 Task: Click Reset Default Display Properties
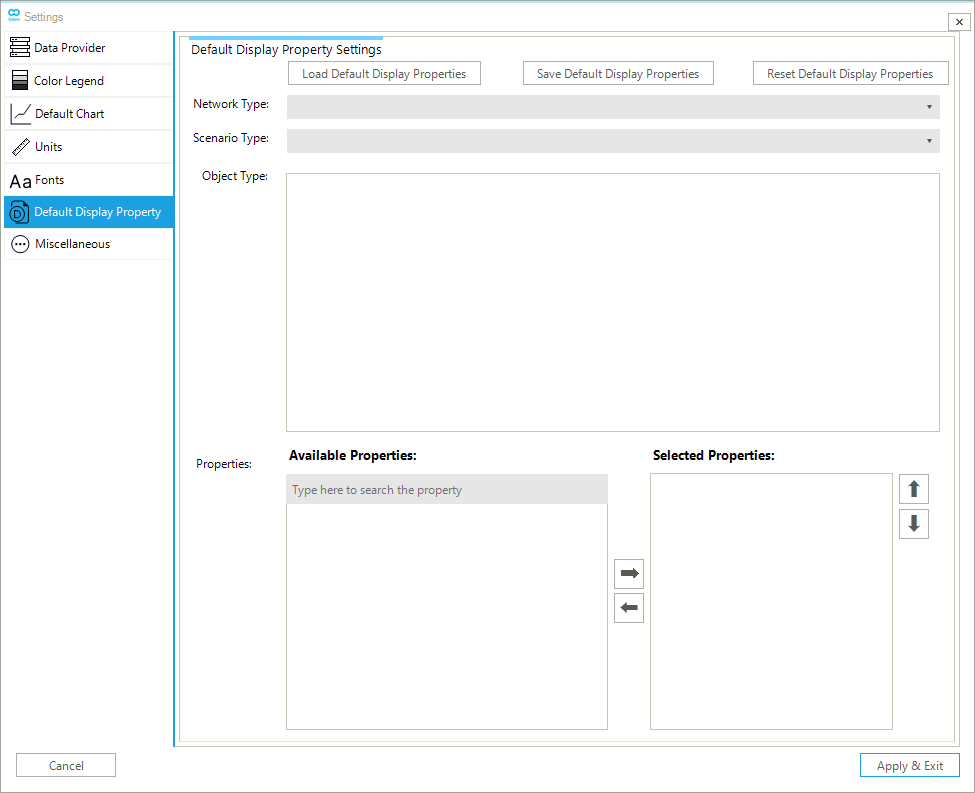[850, 73]
